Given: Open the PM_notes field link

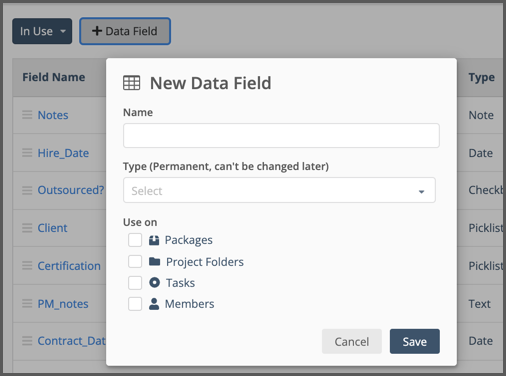Looking at the screenshot, I should (63, 304).
